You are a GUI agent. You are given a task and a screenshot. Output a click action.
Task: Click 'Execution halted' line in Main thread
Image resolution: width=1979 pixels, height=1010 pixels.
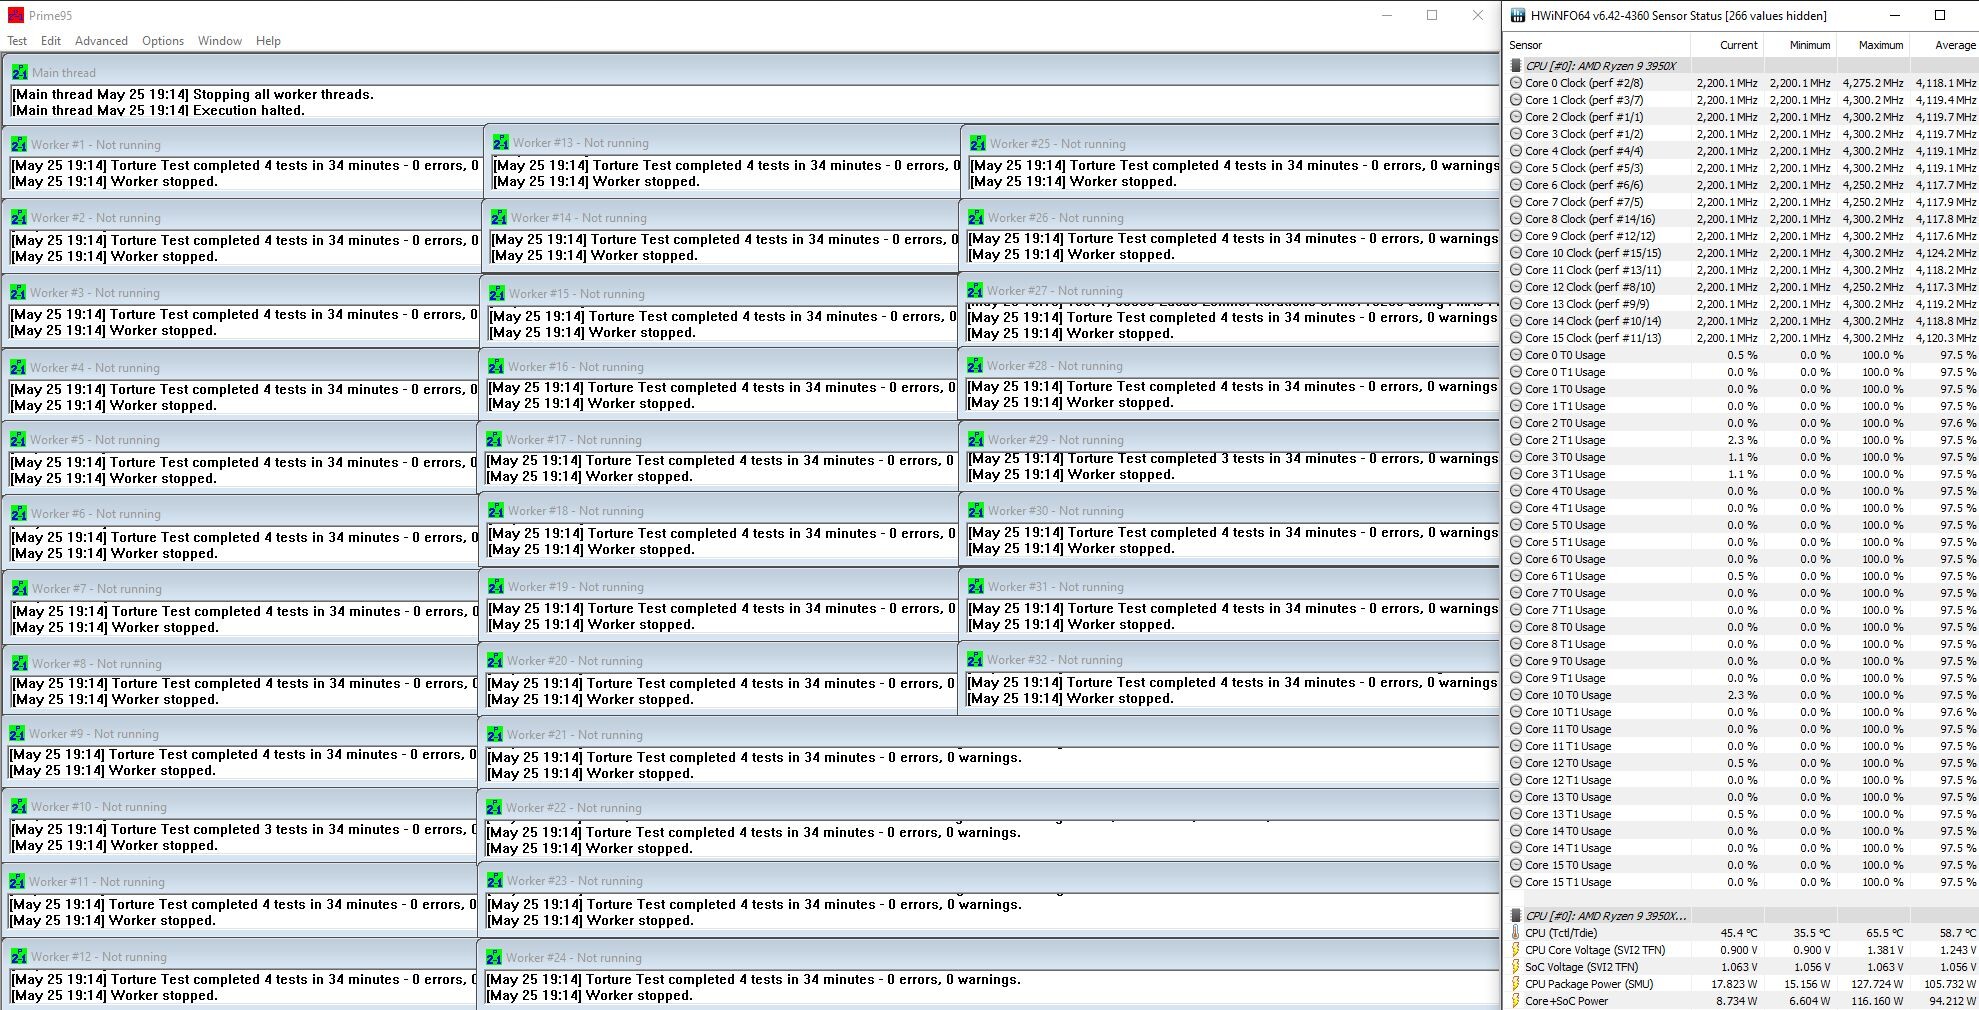158,110
